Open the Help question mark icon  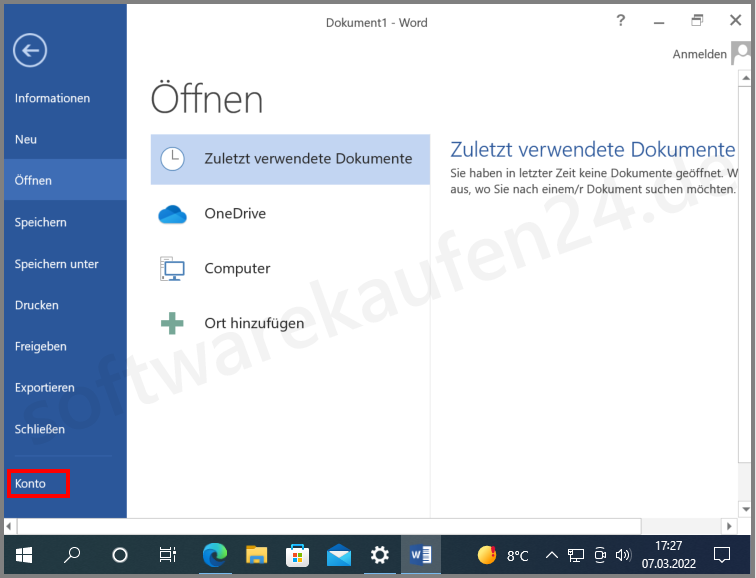coord(621,21)
